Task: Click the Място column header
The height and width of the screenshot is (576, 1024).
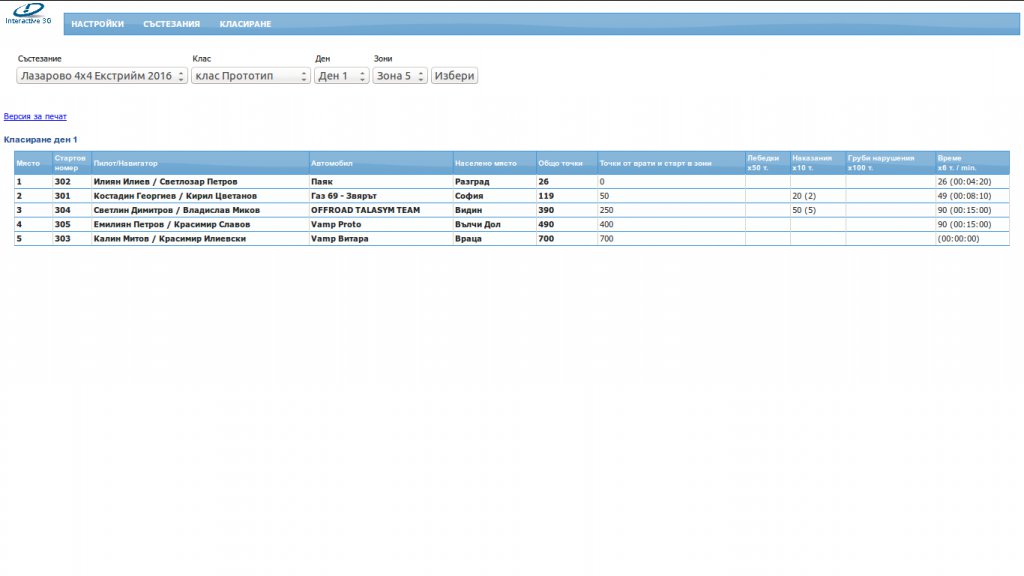Action: click(28, 163)
